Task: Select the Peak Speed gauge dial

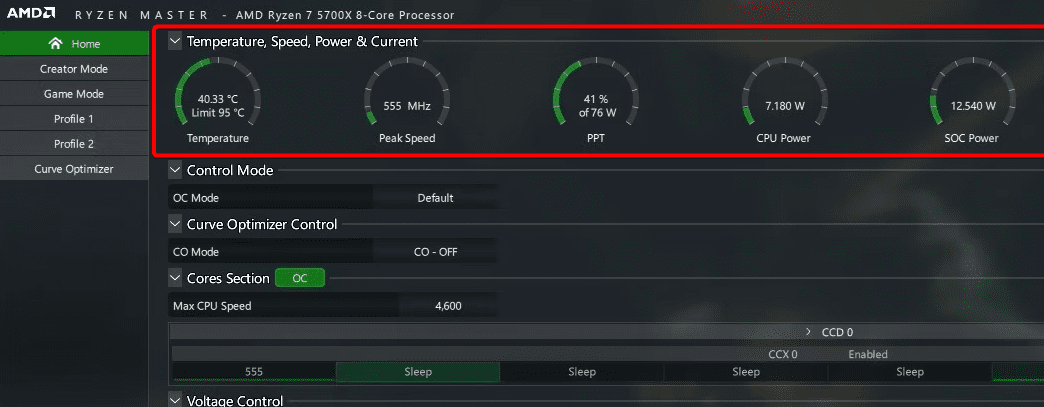Action: click(x=407, y=100)
